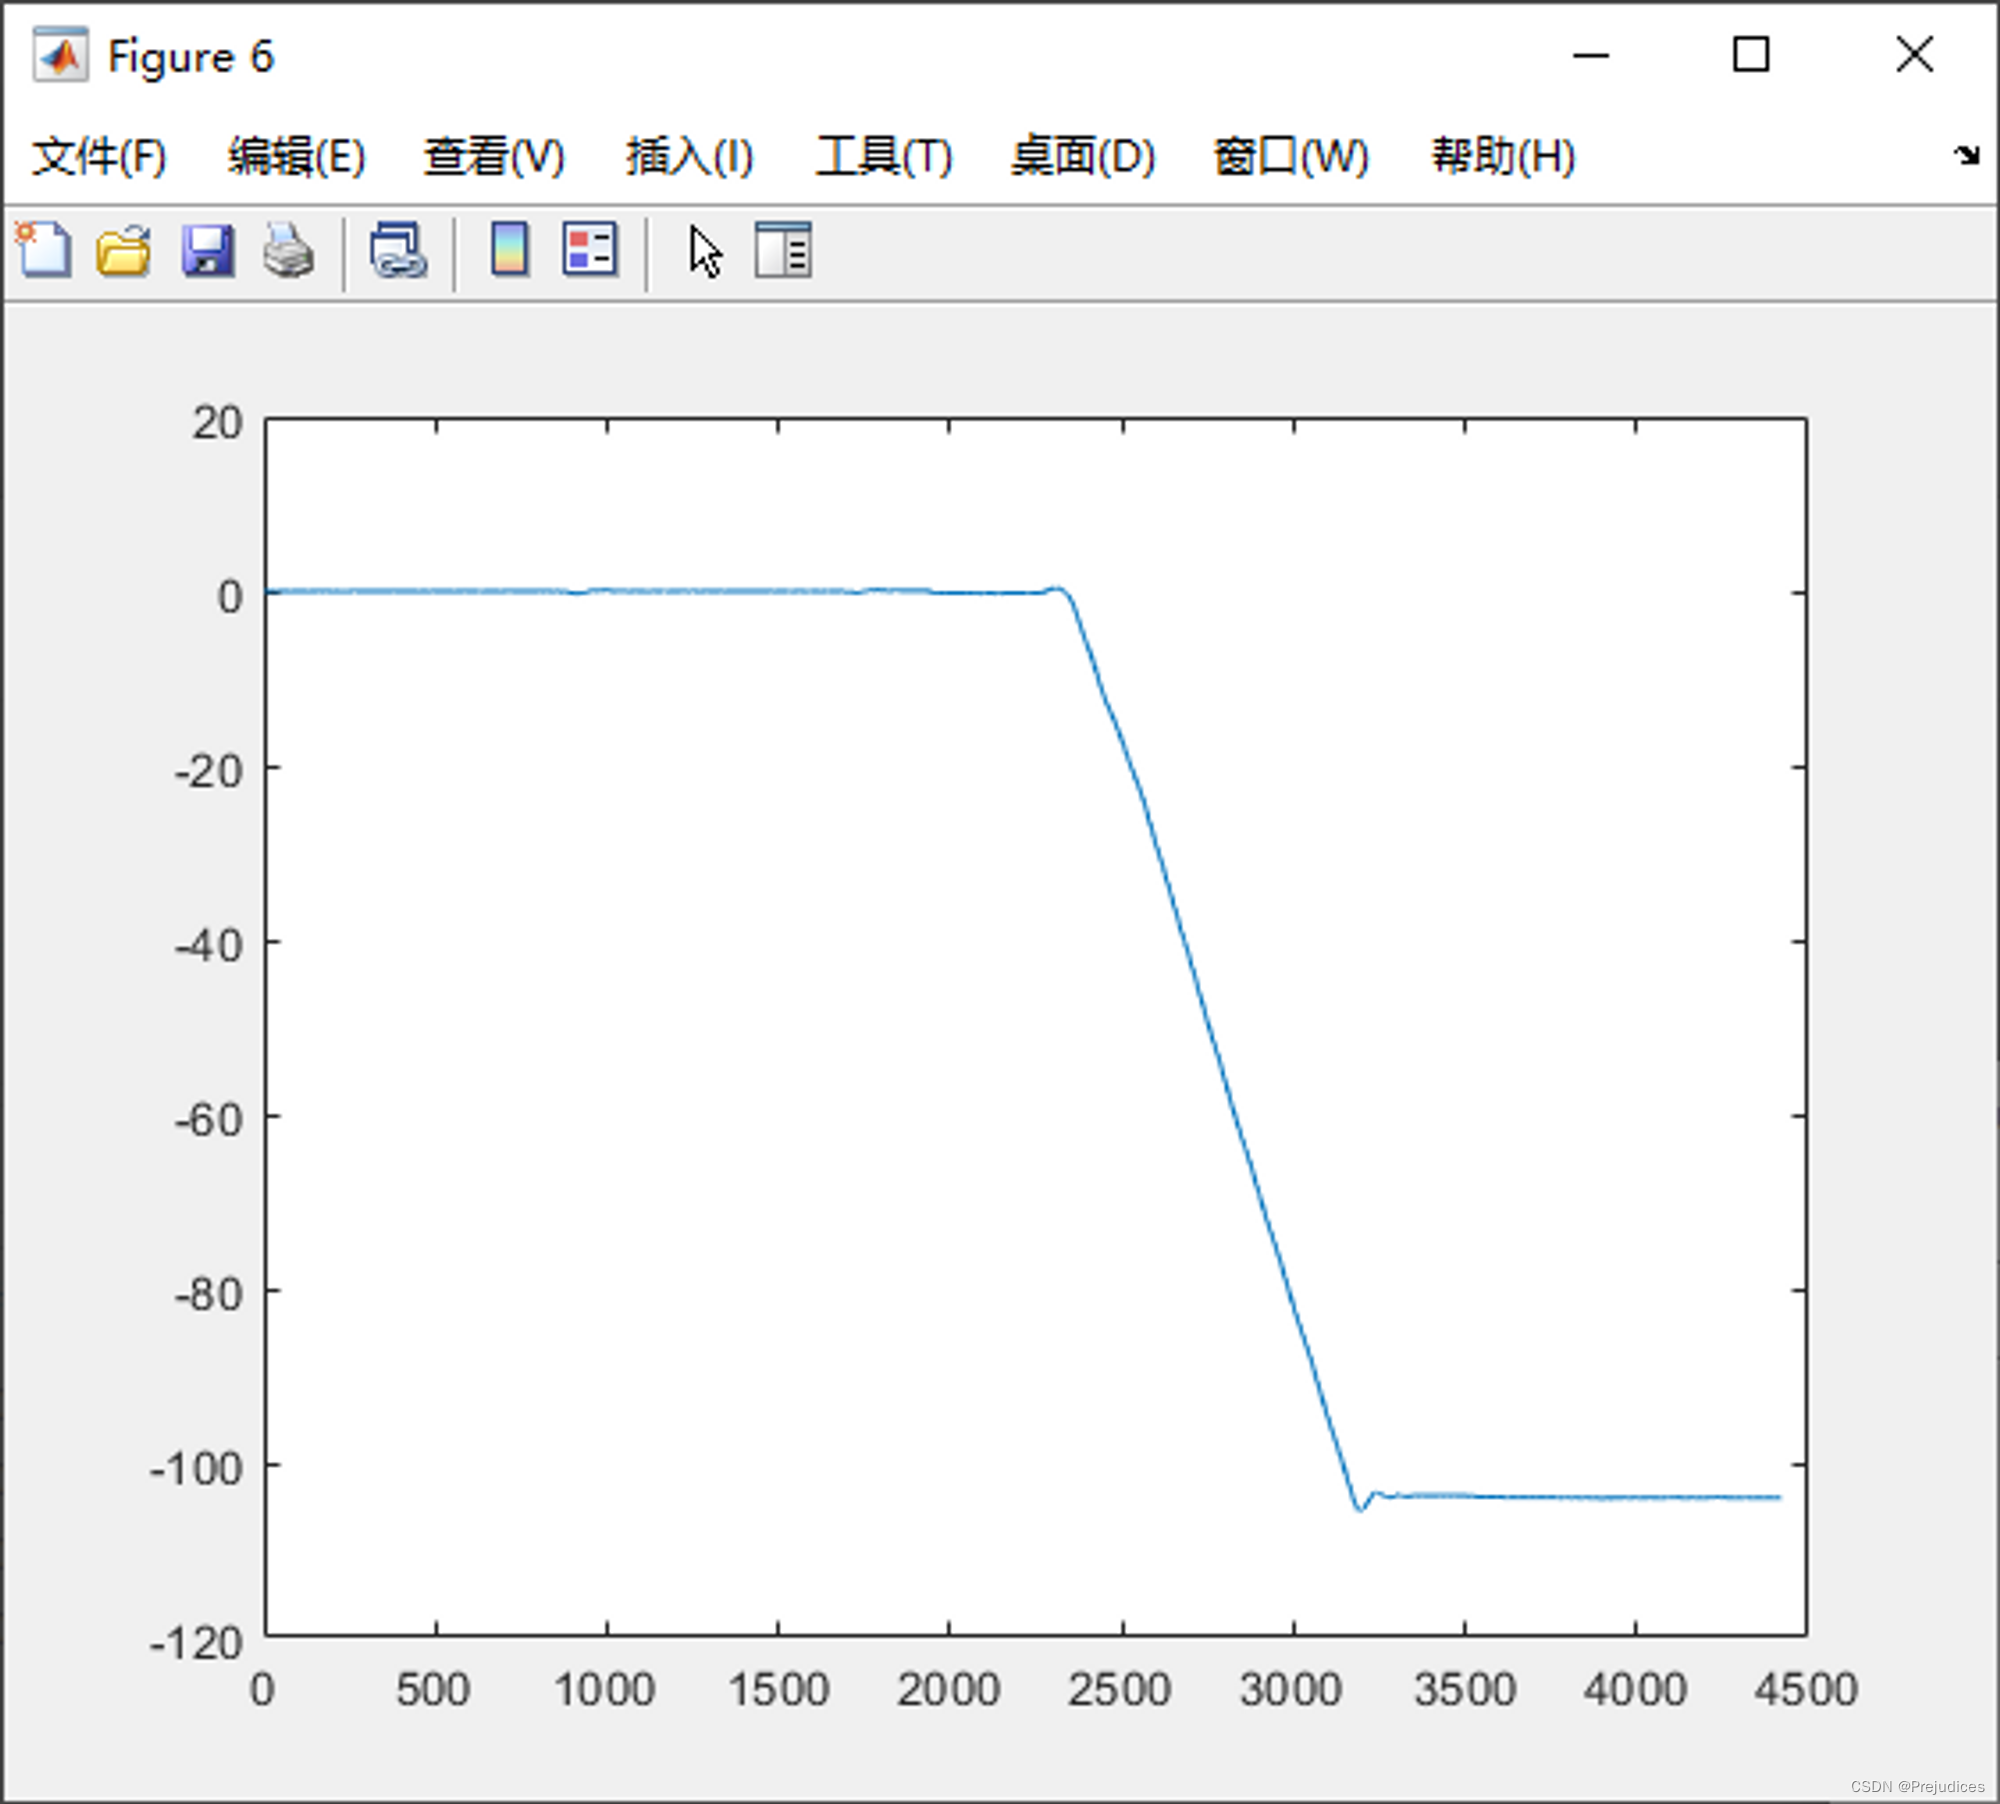Insert a colorbar using the toolbar icon
This screenshot has width=2000, height=1804.
tap(510, 249)
